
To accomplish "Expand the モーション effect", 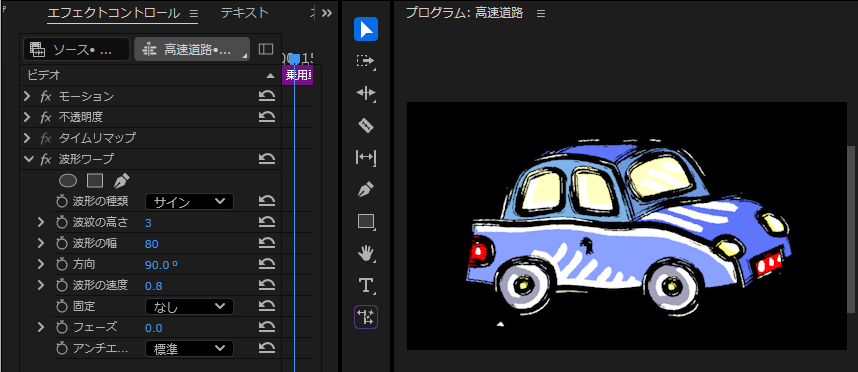I will point(27,97).
